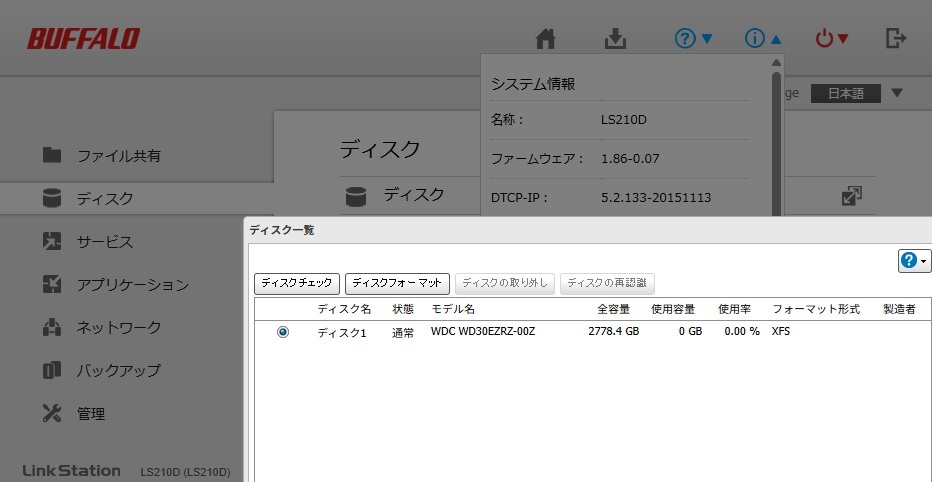Open the dialog help dropdown button

(914, 261)
